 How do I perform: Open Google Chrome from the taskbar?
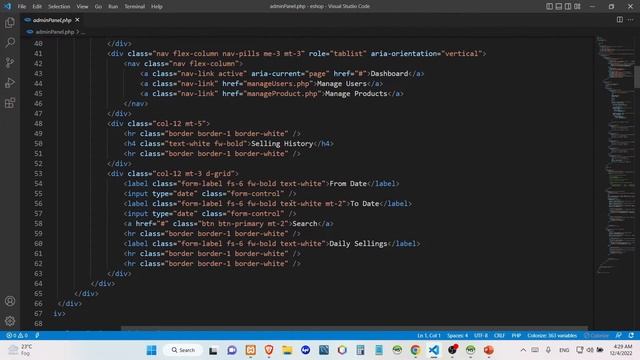click(416, 350)
